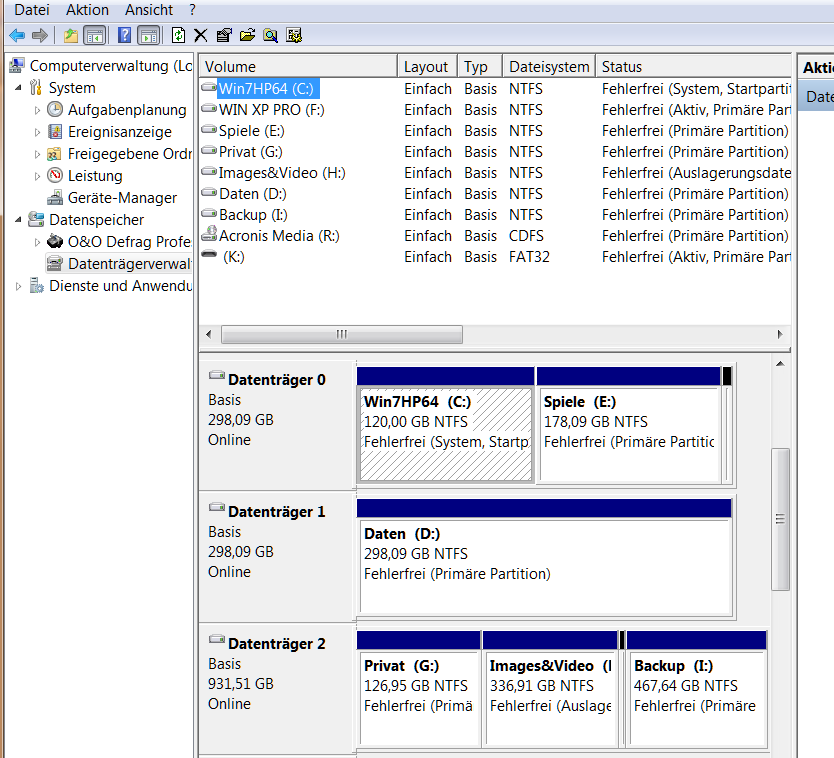834x758 pixels.
Task: Collapse the Datenspeicher tree node
Action: pos(19,219)
